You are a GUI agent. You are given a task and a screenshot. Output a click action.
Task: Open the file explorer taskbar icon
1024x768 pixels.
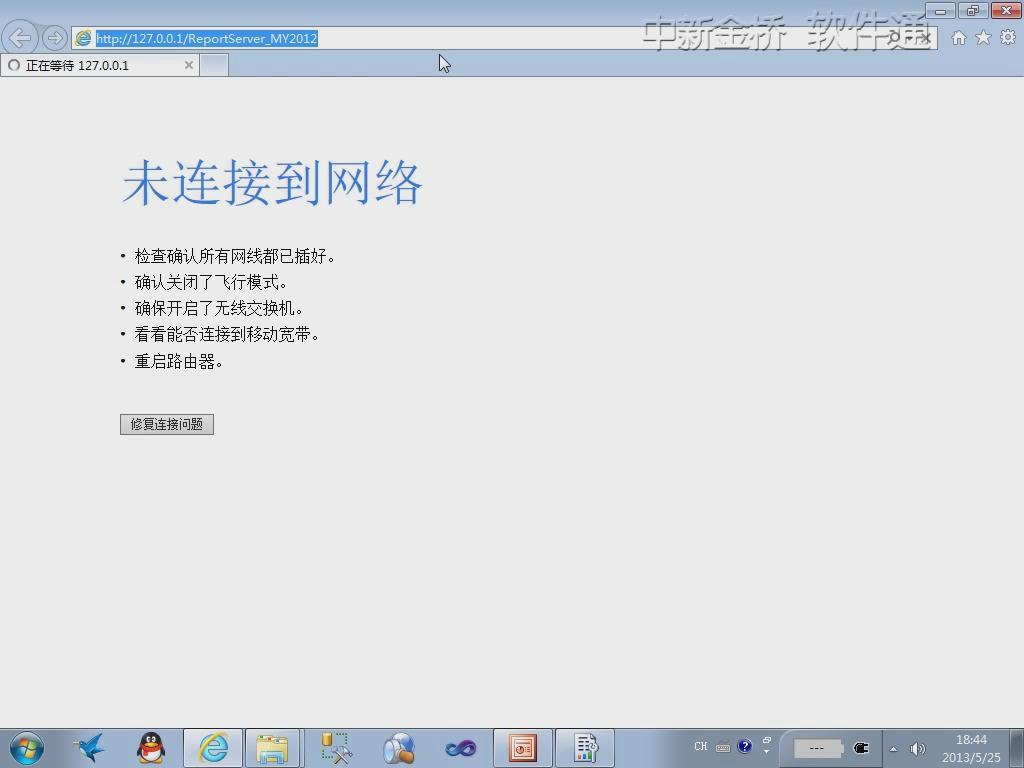[x=272, y=748]
